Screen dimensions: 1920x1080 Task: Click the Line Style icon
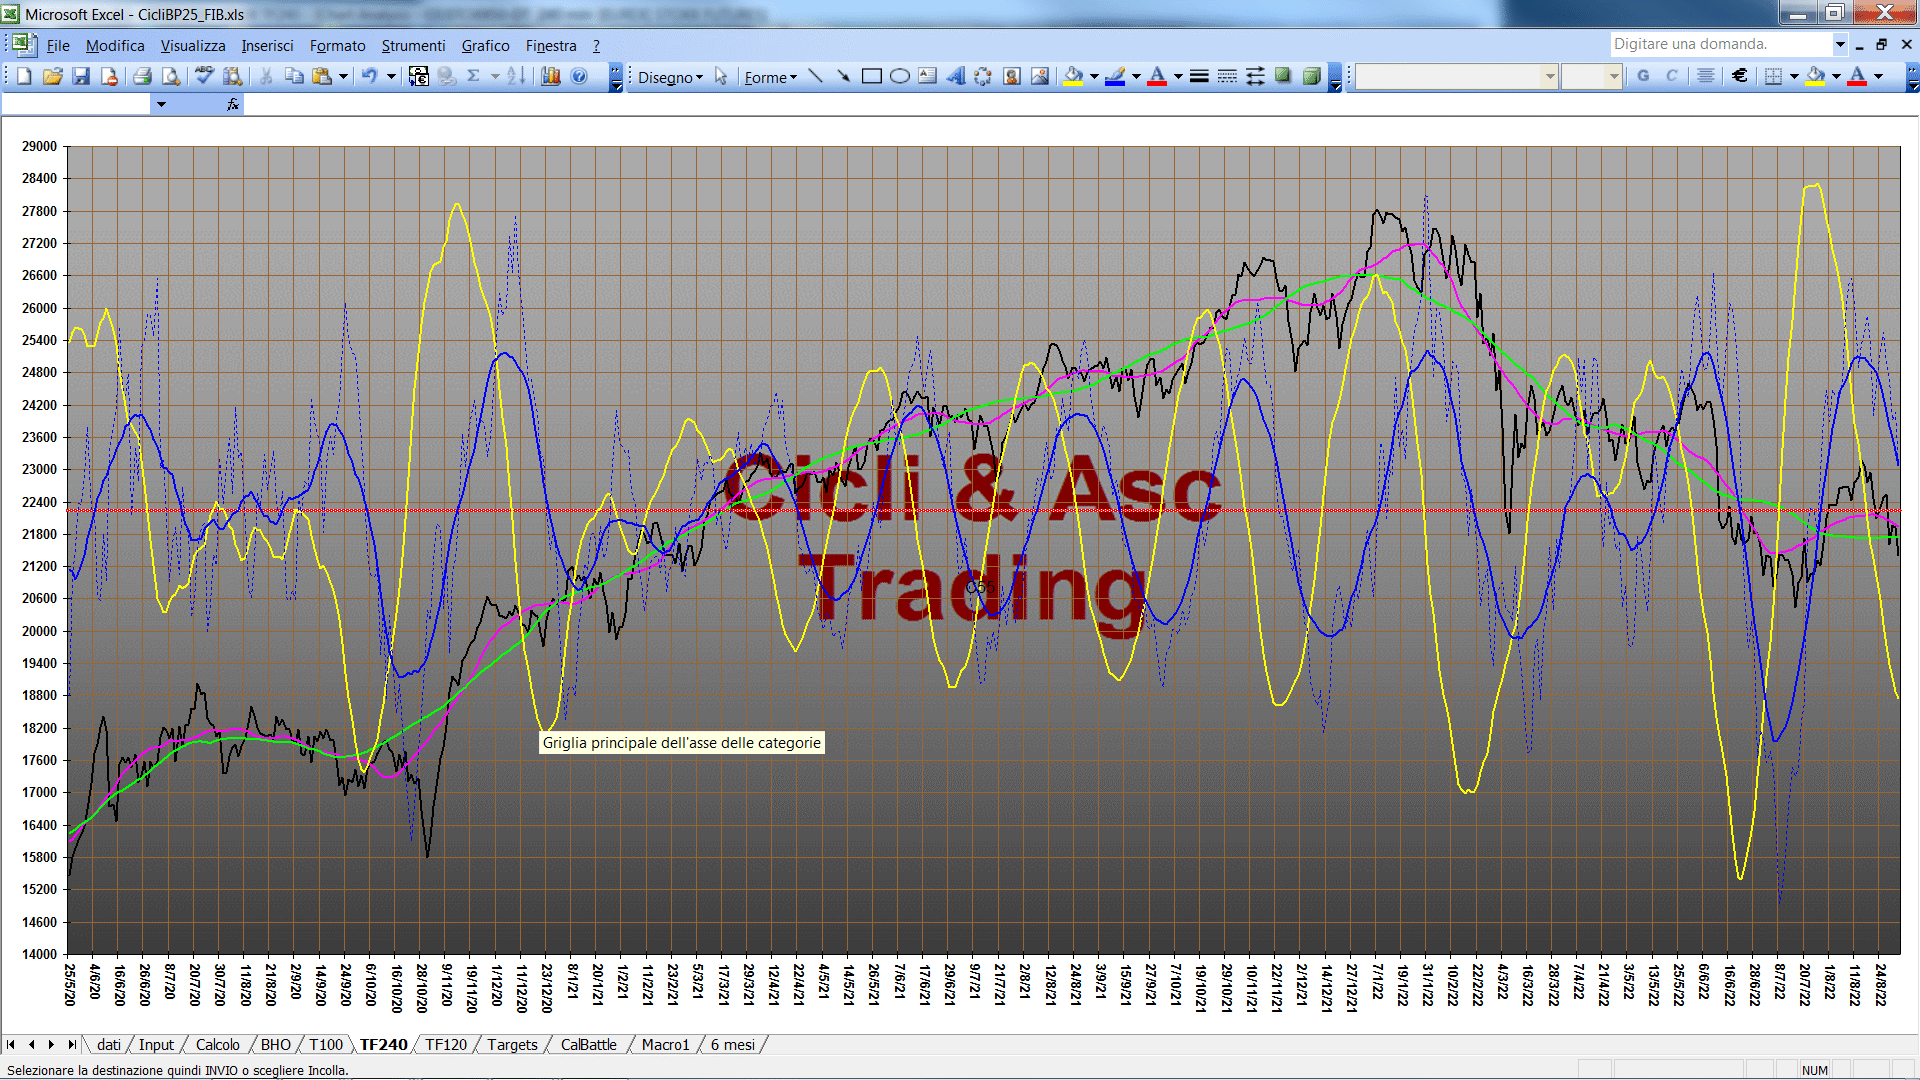pyautogui.click(x=1199, y=76)
